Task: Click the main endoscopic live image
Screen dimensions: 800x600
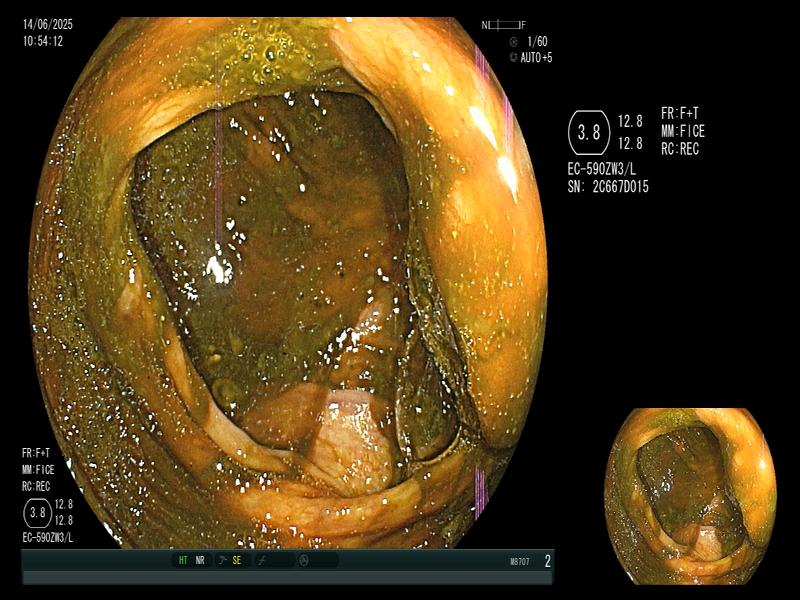Action: 288,283
